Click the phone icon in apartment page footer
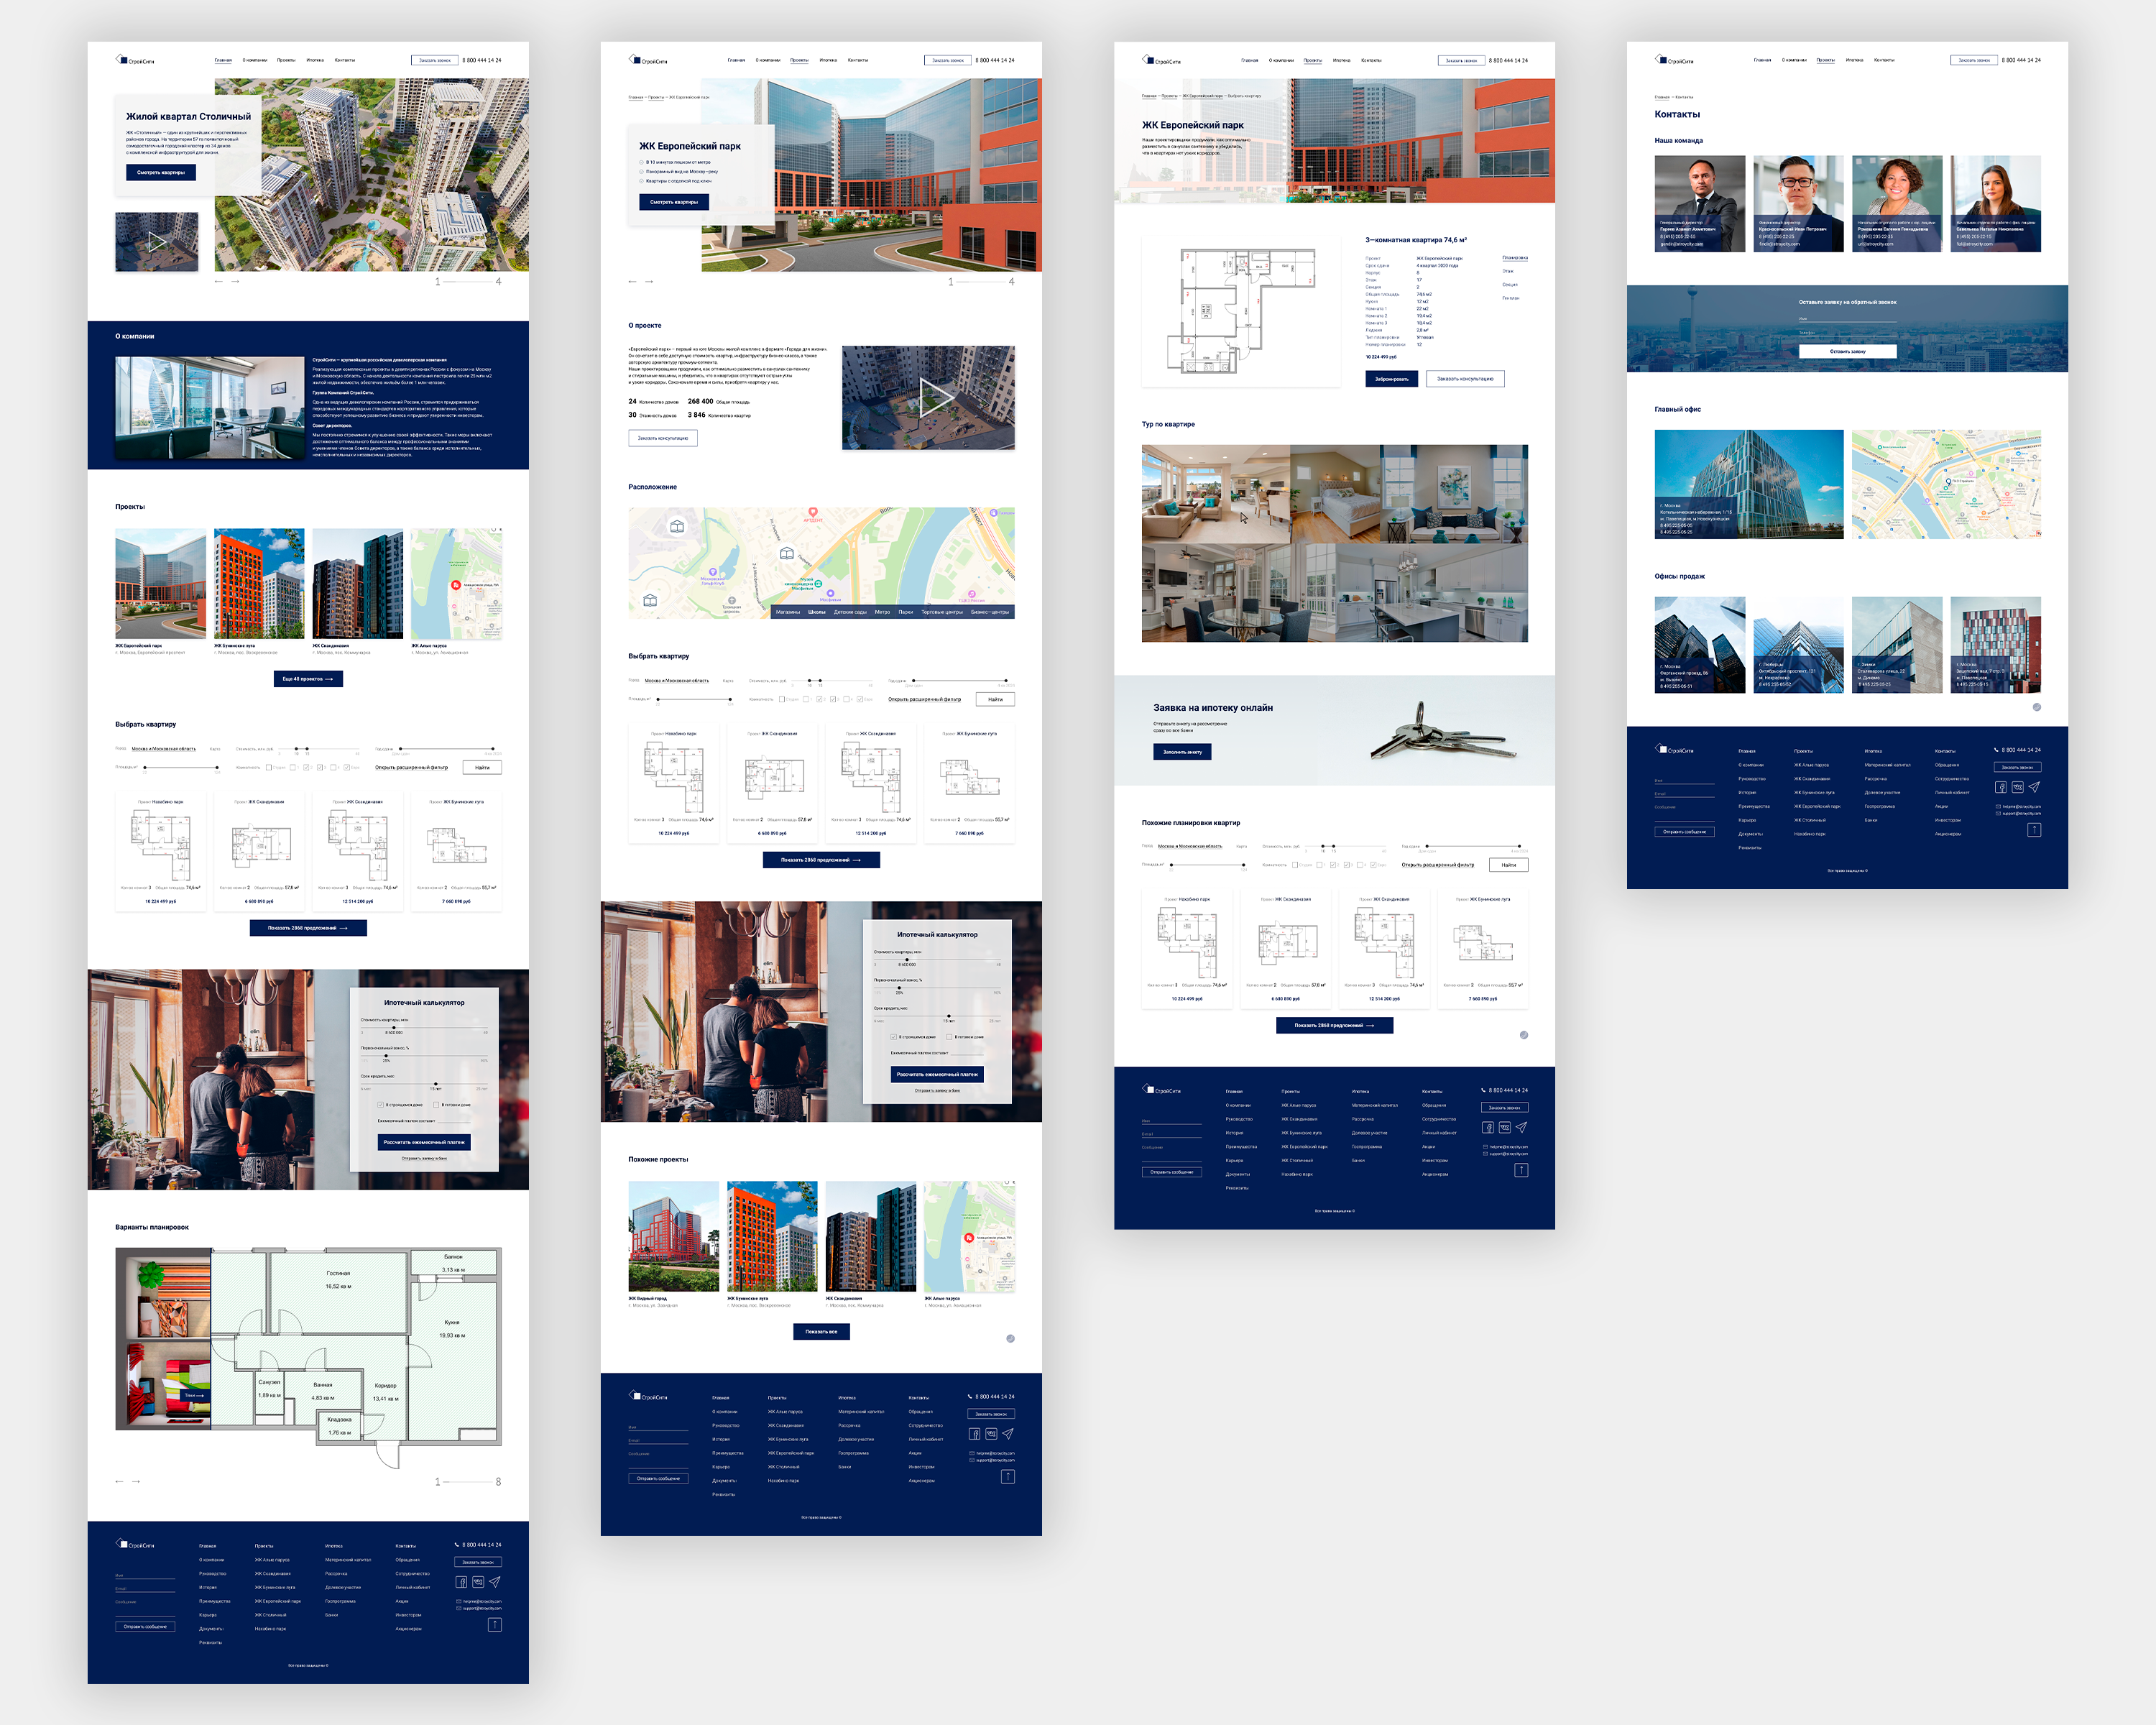2156x1725 pixels. [x=1484, y=1090]
